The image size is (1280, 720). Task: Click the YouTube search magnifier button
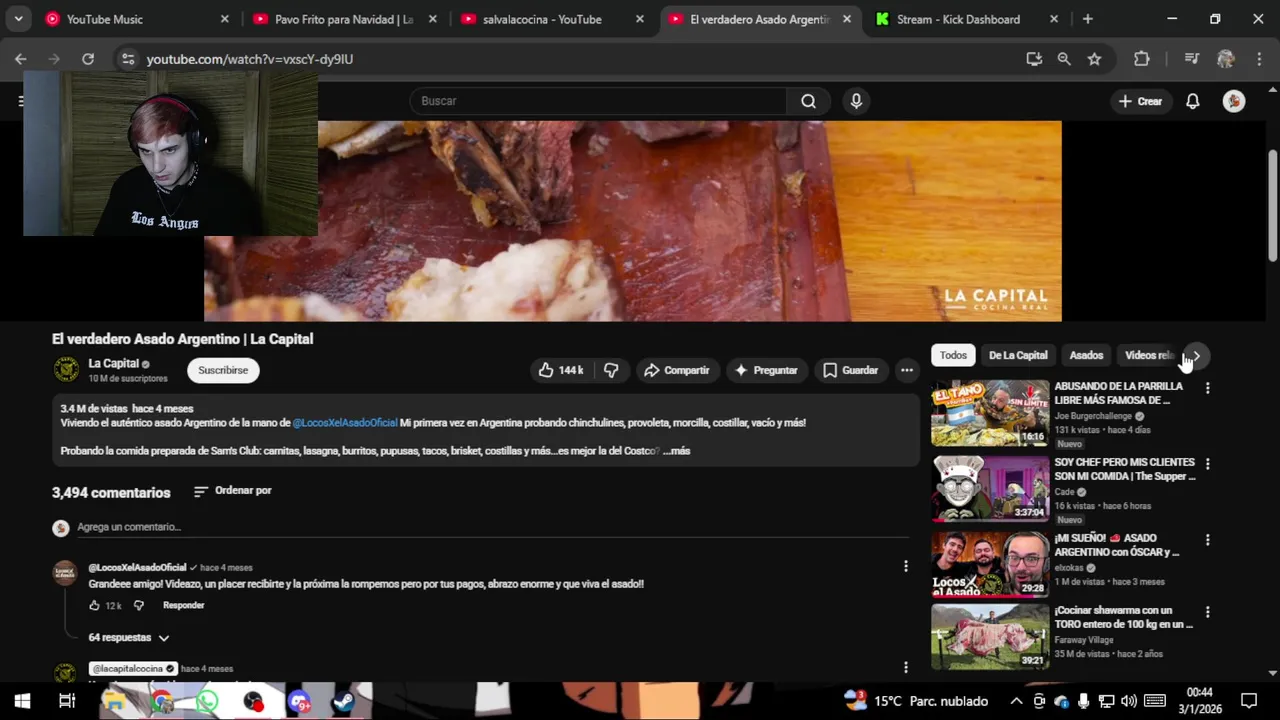[808, 101]
